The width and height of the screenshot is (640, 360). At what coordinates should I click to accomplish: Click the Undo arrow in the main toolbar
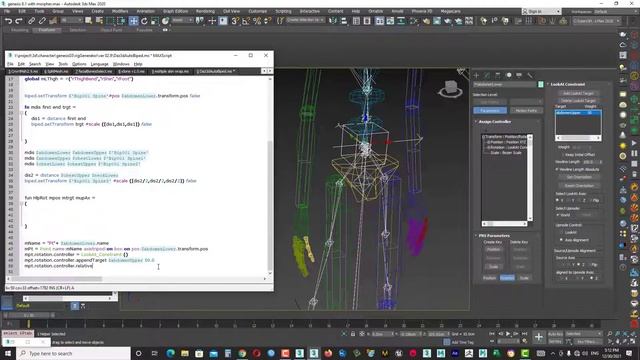pyautogui.click(x=9, y=20)
